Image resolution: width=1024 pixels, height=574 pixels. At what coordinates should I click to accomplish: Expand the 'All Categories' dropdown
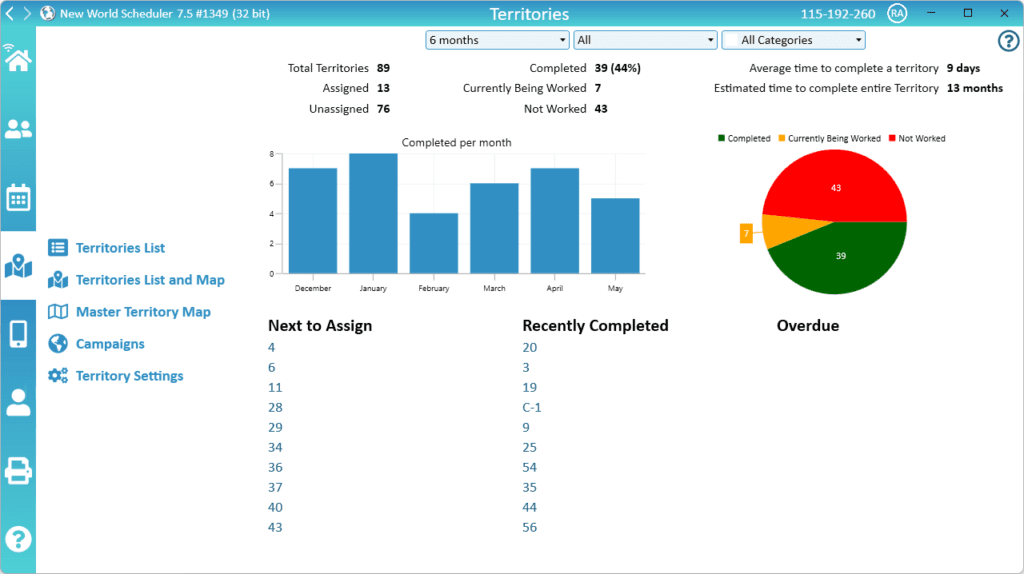(793, 40)
